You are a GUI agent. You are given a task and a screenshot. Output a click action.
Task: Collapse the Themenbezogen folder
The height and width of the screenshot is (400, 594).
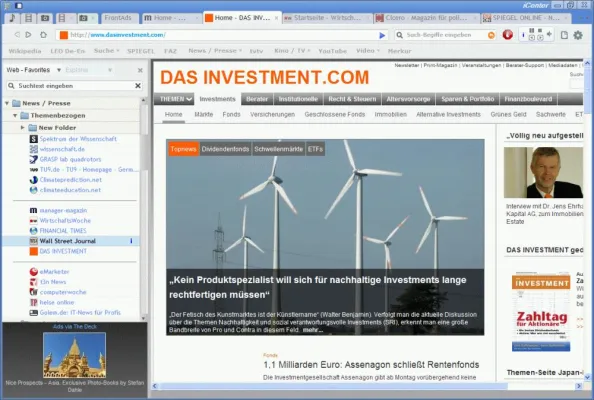tap(15, 115)
